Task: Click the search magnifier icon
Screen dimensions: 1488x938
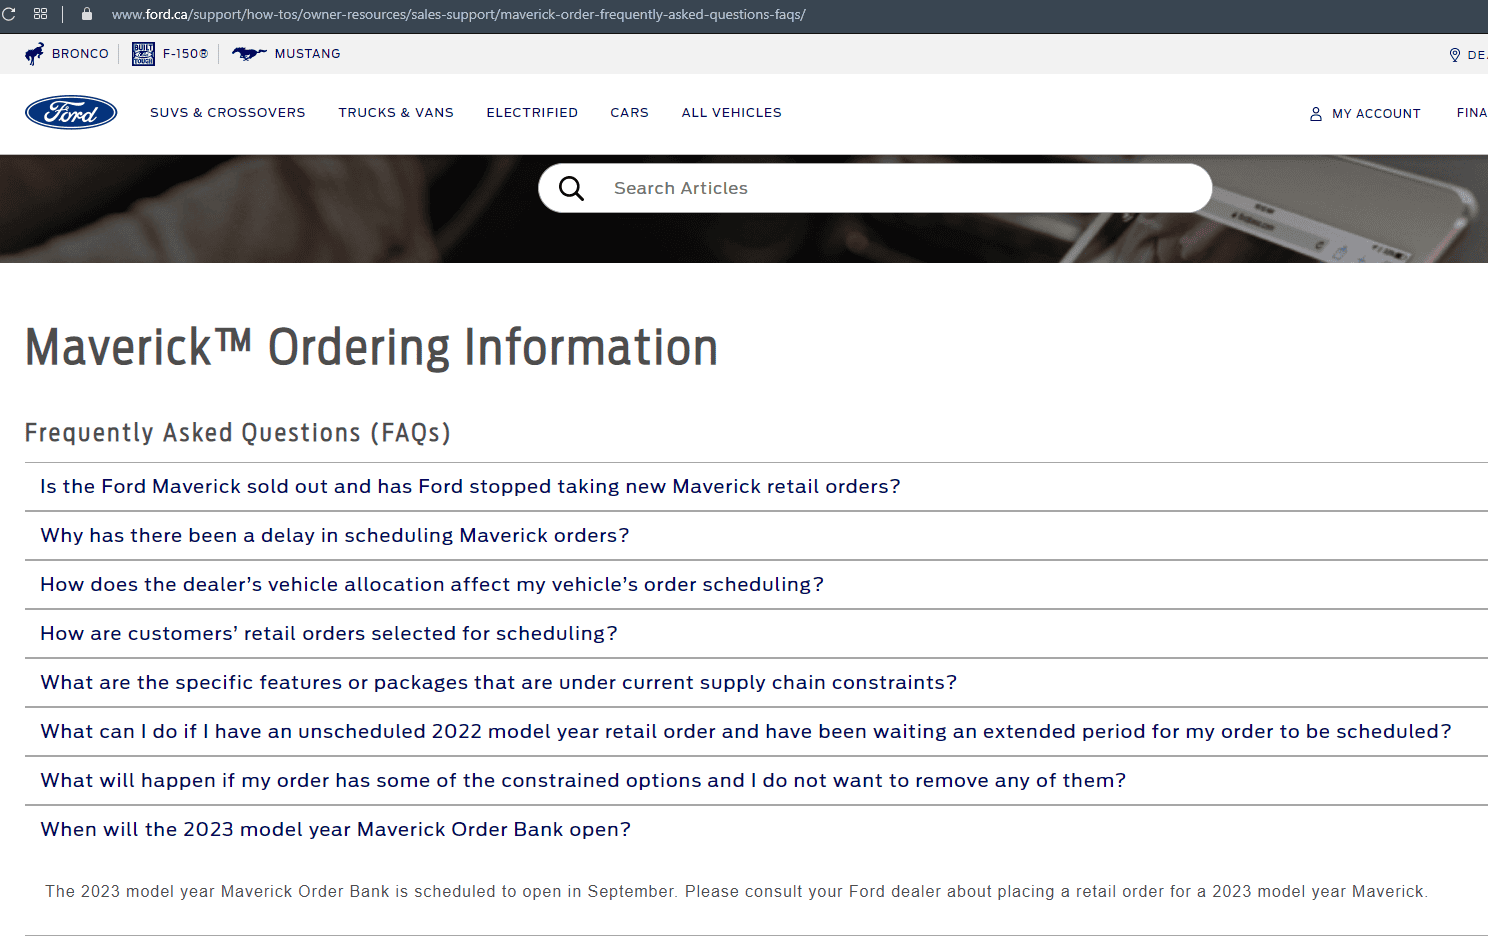Action: pyautogui.click(x=571, y=188)
